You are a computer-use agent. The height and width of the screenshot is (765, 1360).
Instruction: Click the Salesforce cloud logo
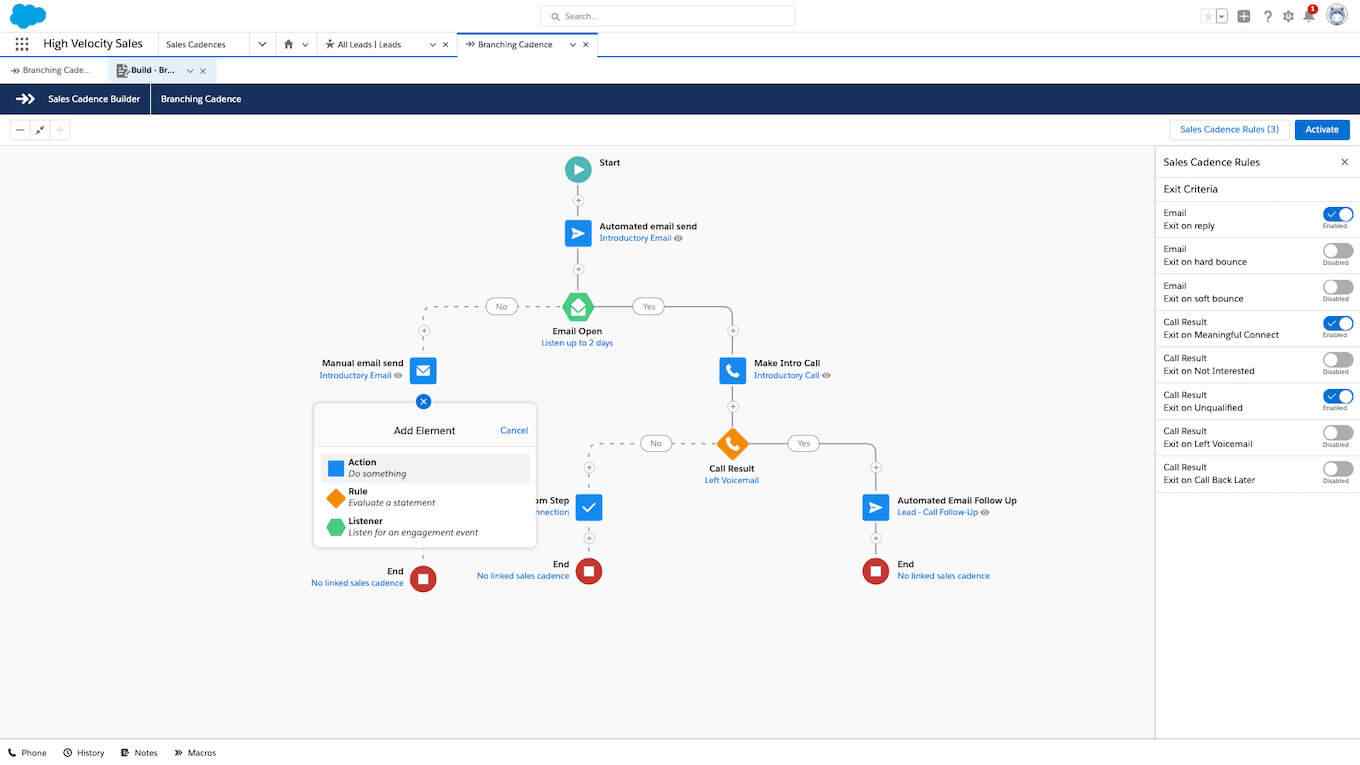(x=28, y=16)
